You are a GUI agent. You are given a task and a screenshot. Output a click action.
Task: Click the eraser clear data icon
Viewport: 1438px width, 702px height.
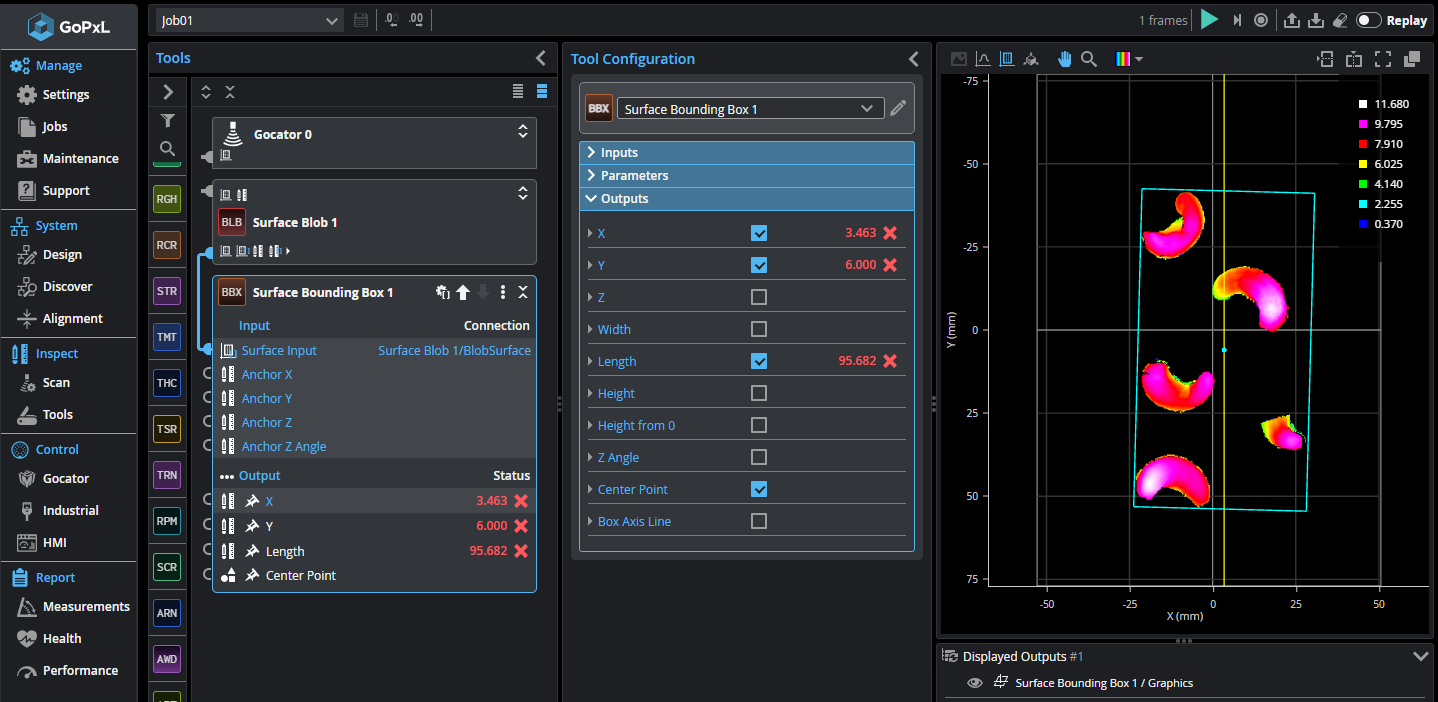(1341, 20)
